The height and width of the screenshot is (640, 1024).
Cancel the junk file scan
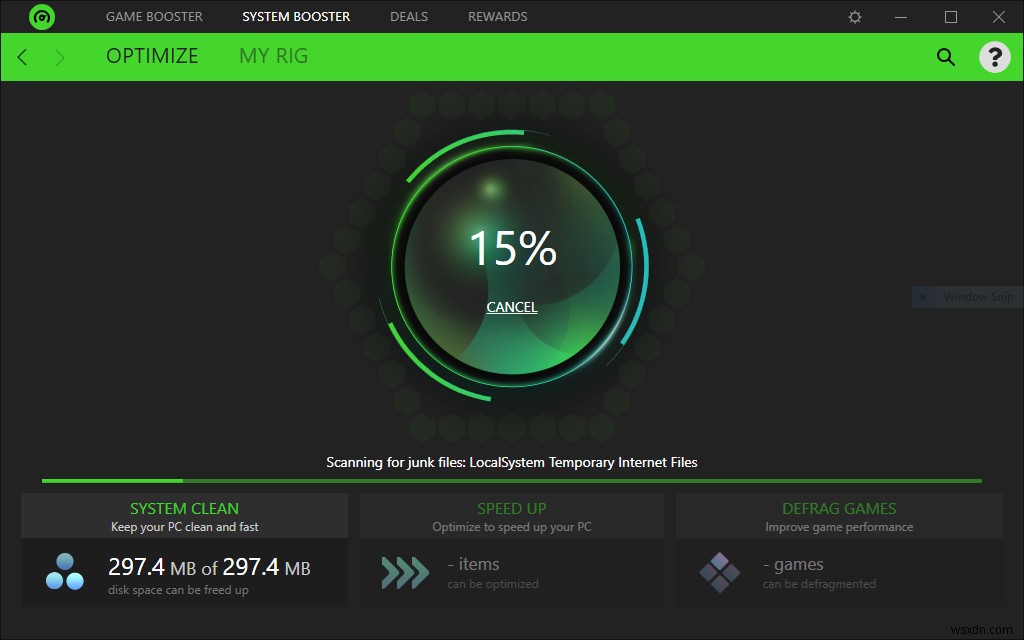[x=511, y=307]
